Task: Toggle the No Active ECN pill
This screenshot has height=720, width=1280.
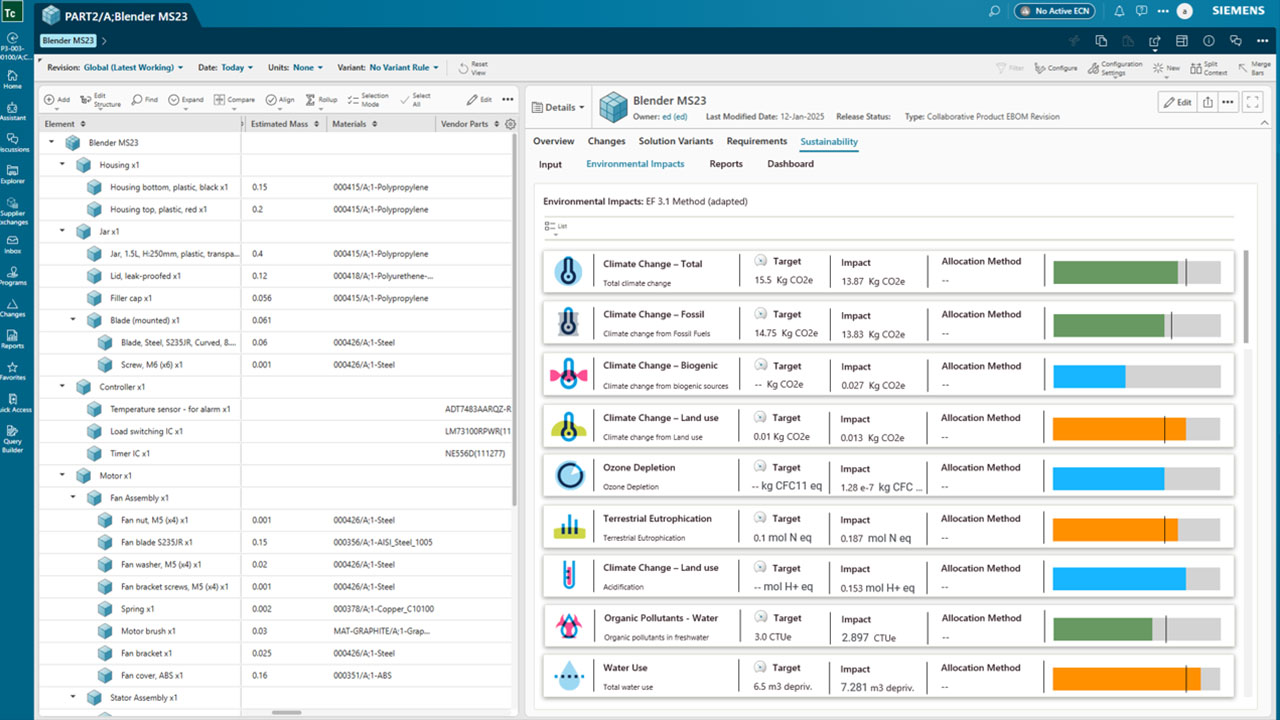Action: 1054,11
